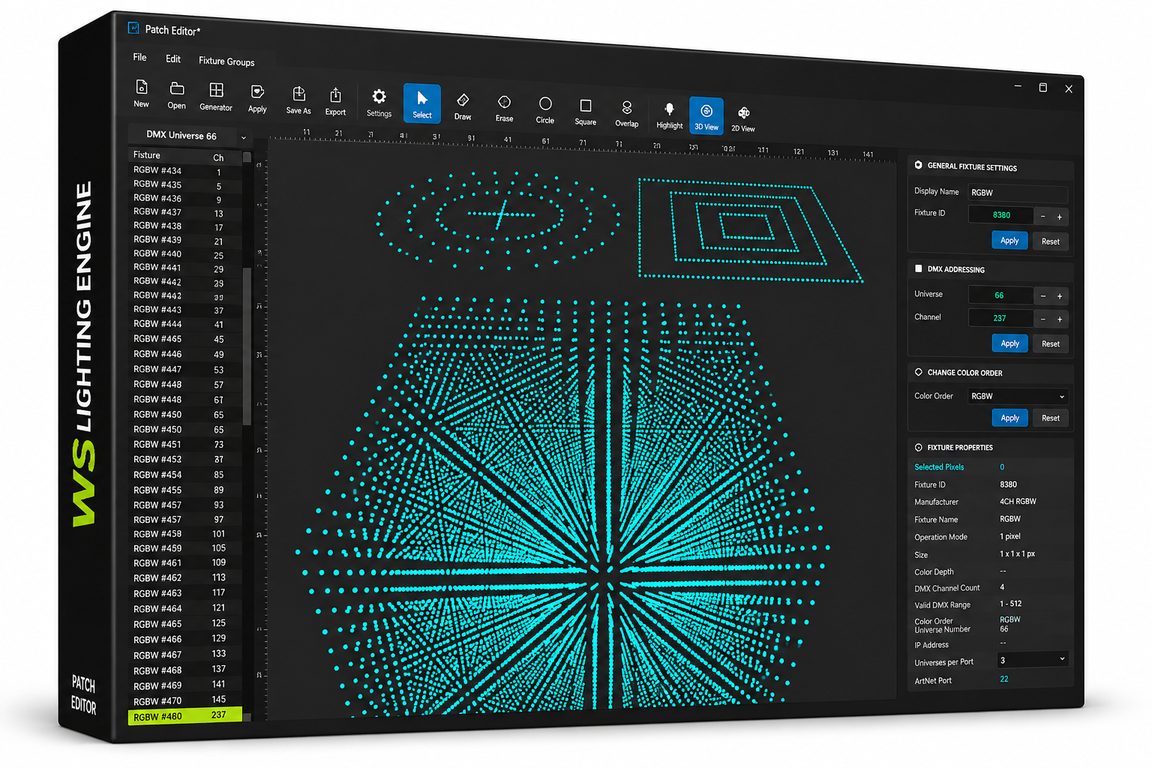
Task: Open the Edit menu
Action: click(173, 59)
